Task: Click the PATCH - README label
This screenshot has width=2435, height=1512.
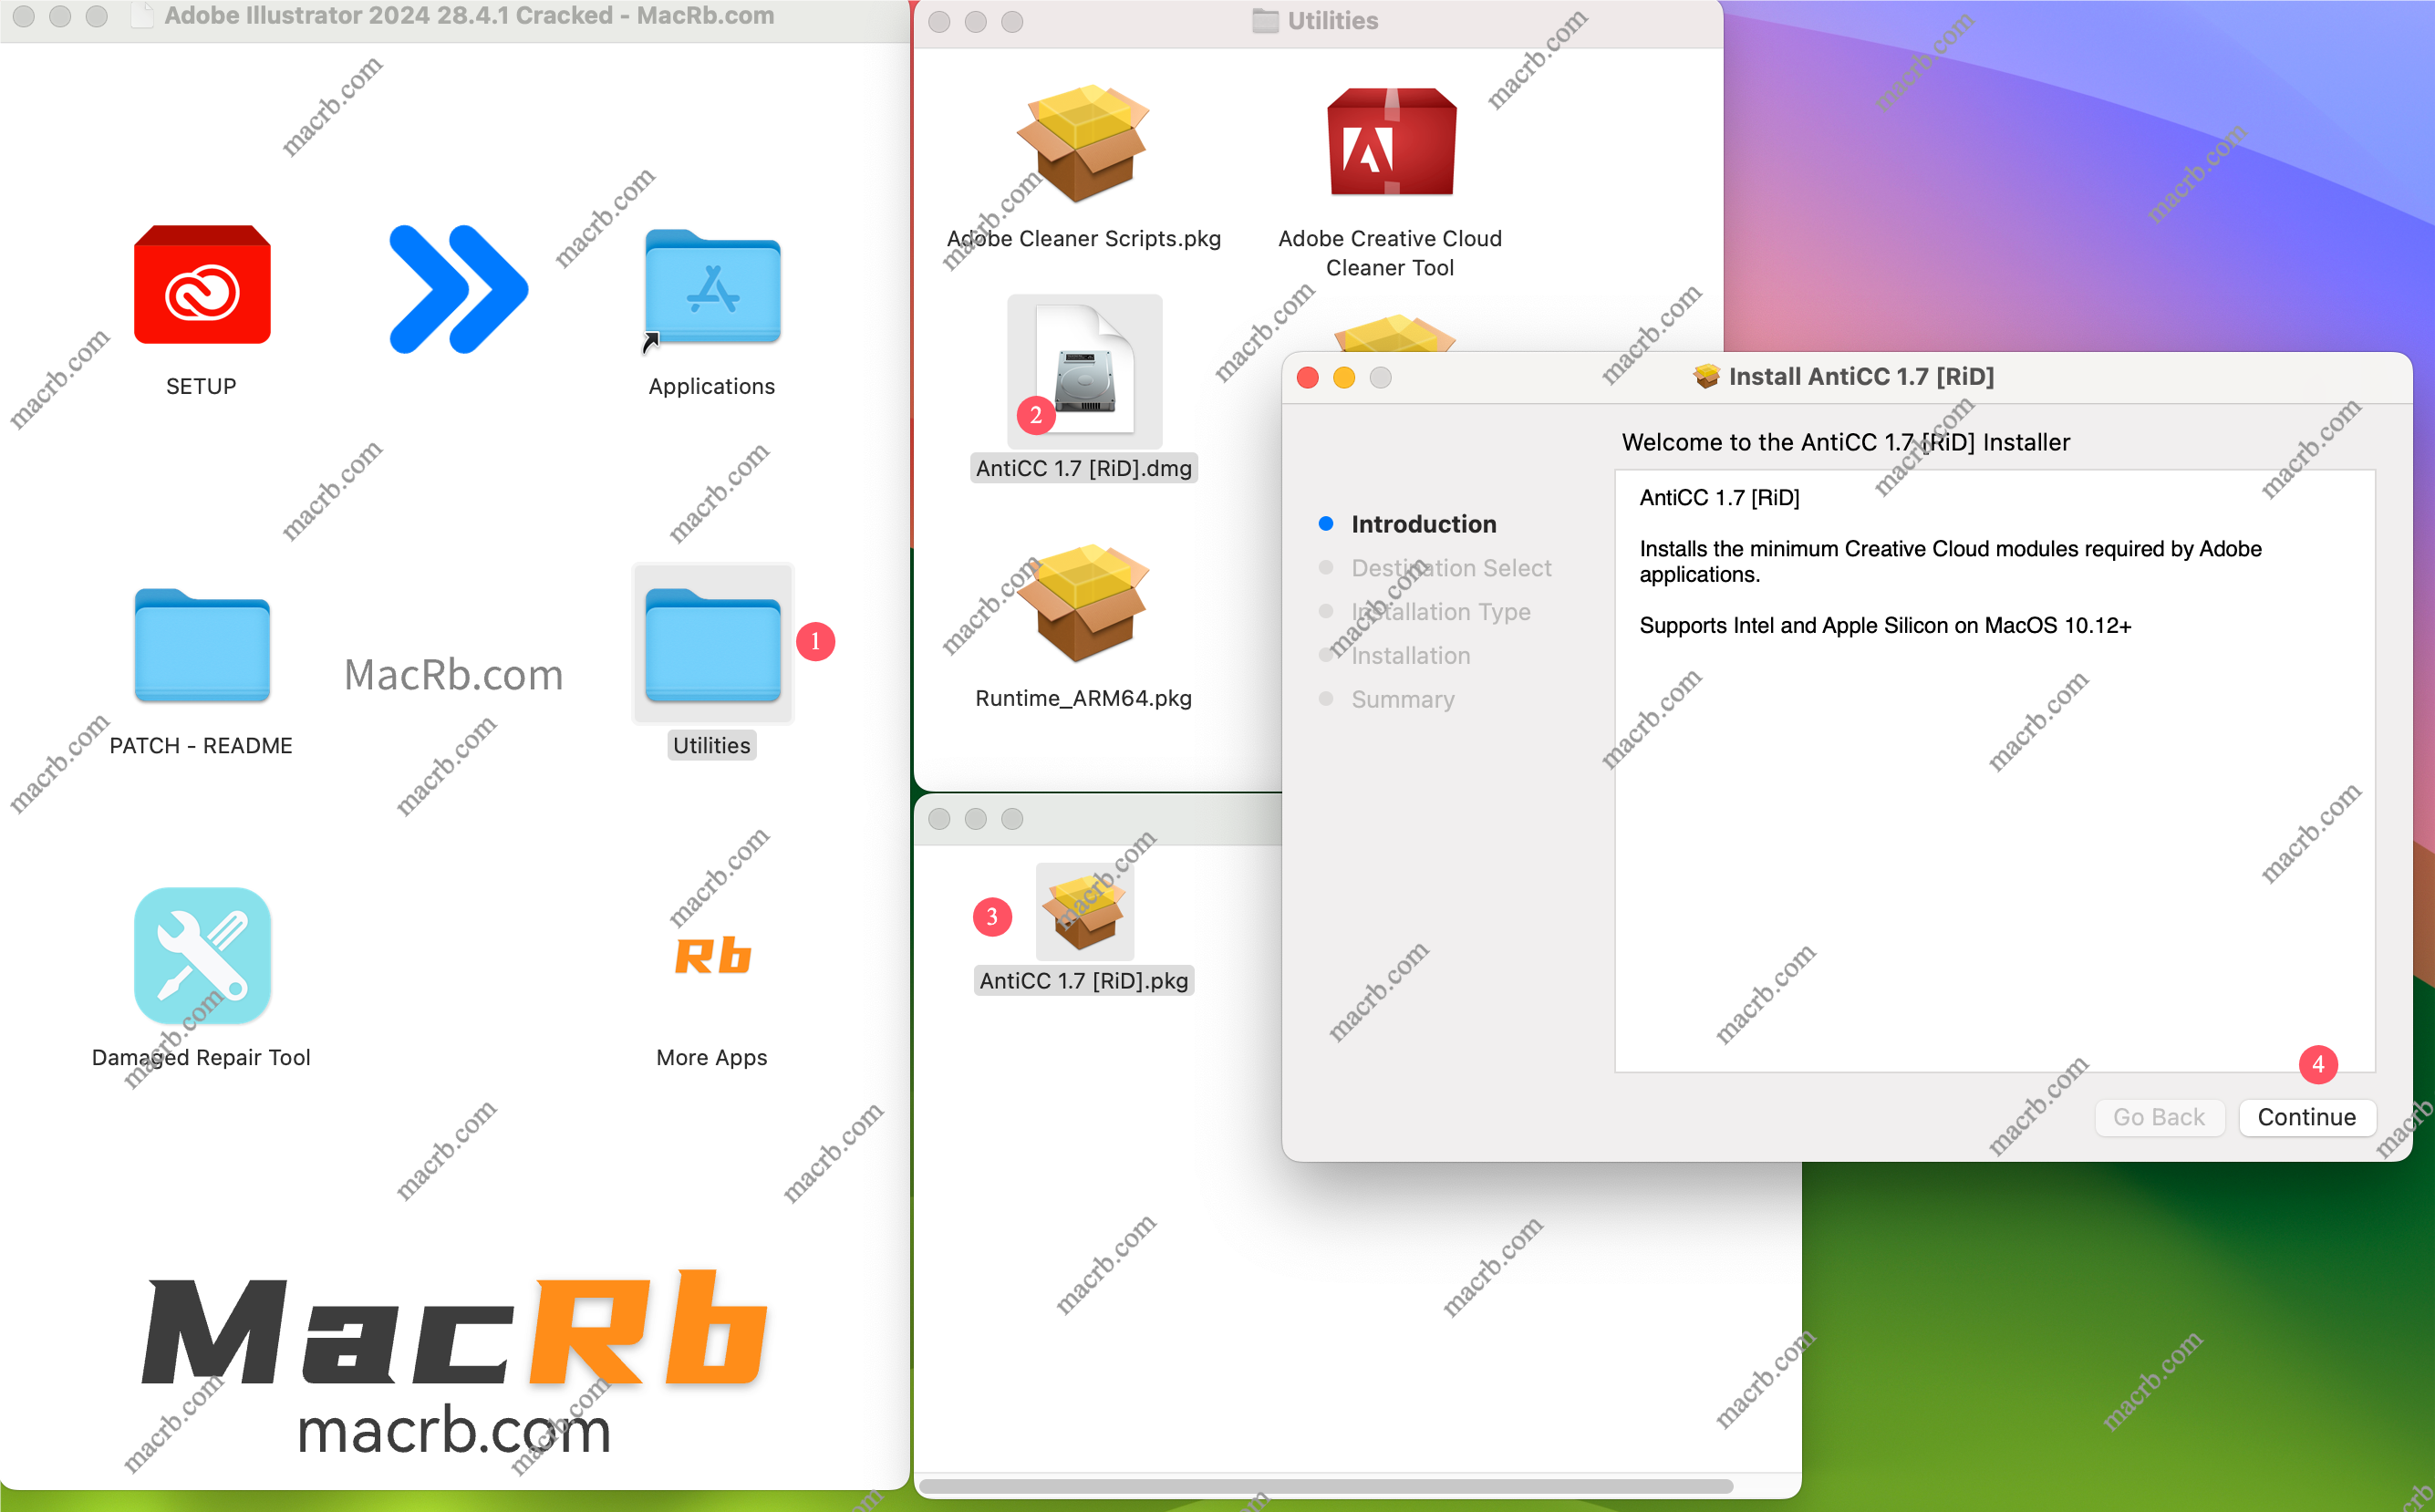Action: (x=201, y=746)
